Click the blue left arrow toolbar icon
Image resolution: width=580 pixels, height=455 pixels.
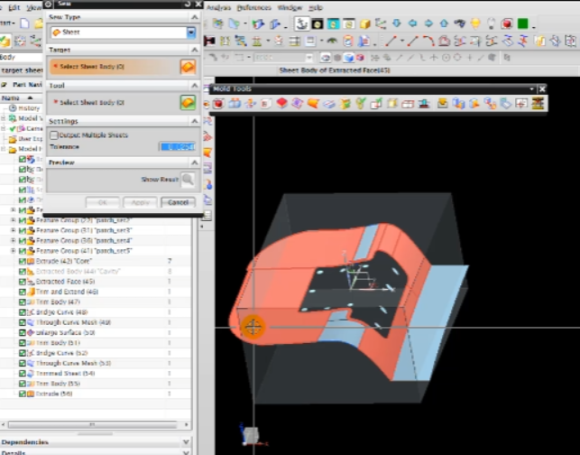click(x=412, y=23)
